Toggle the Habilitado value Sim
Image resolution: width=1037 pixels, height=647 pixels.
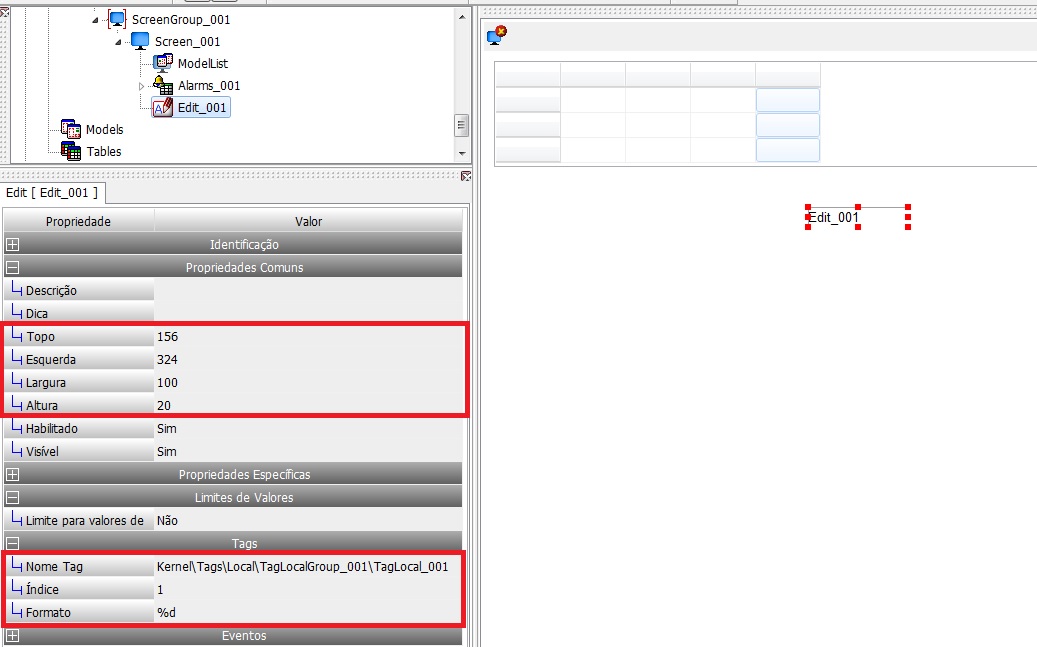click(x=308, y=429)
